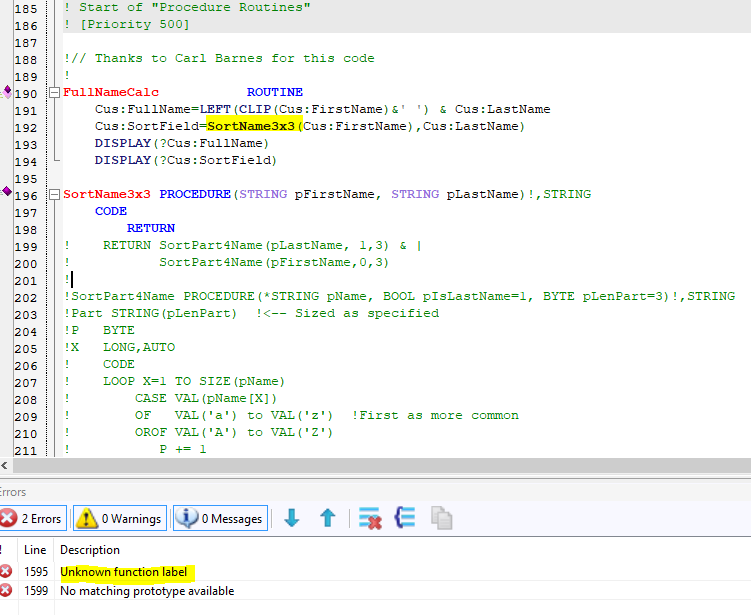
Task: Sort errors by the Description column header
Action: coord(89,550)
